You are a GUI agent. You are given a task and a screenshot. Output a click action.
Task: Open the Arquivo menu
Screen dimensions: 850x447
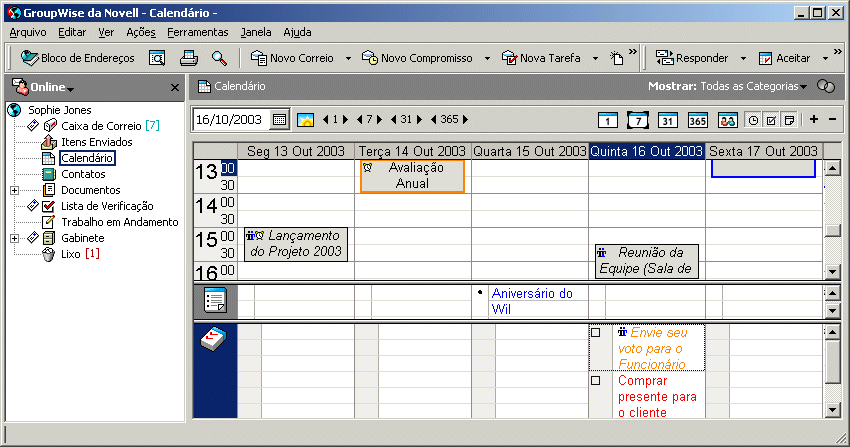tap(28, 33)
